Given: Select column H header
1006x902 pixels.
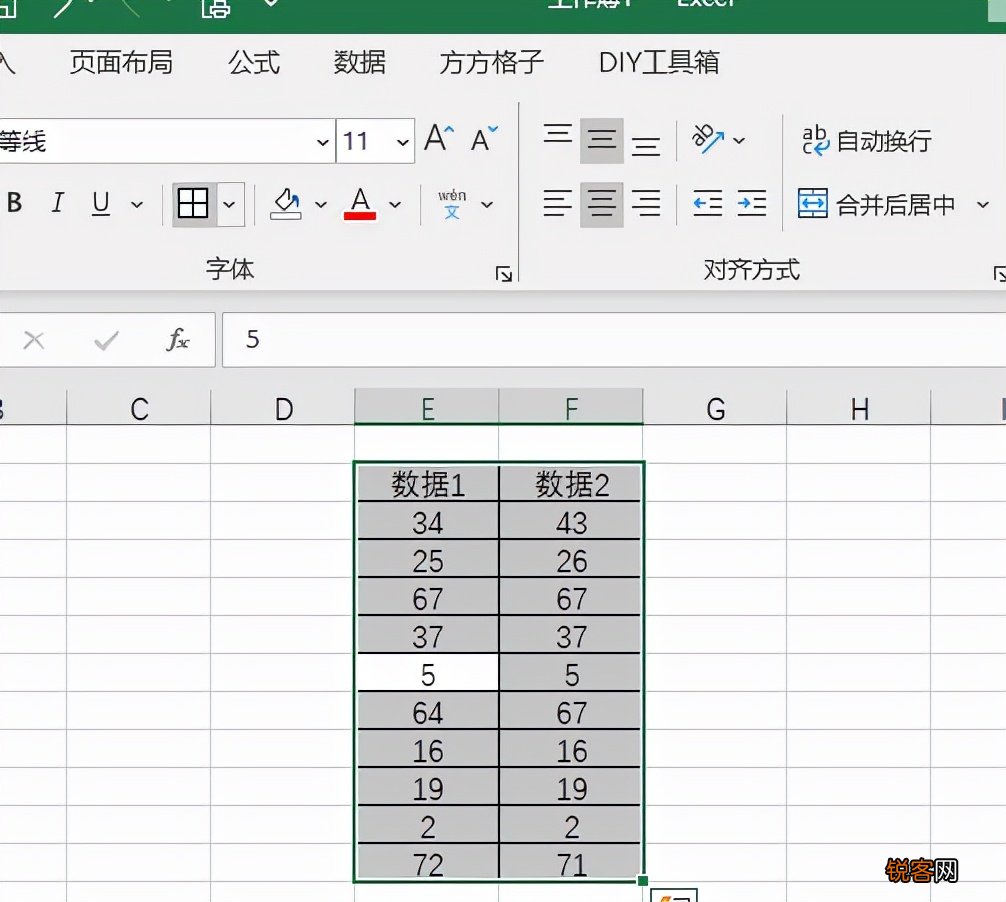Looking at the screenshot, I should [x=859, y=408].
